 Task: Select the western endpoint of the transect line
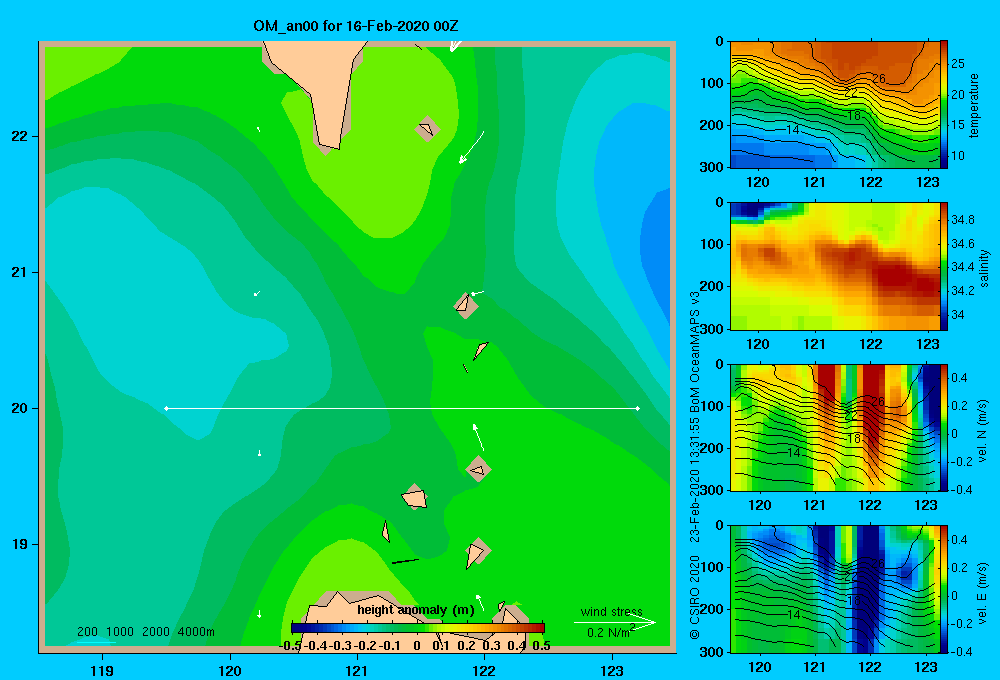(166, 408)
